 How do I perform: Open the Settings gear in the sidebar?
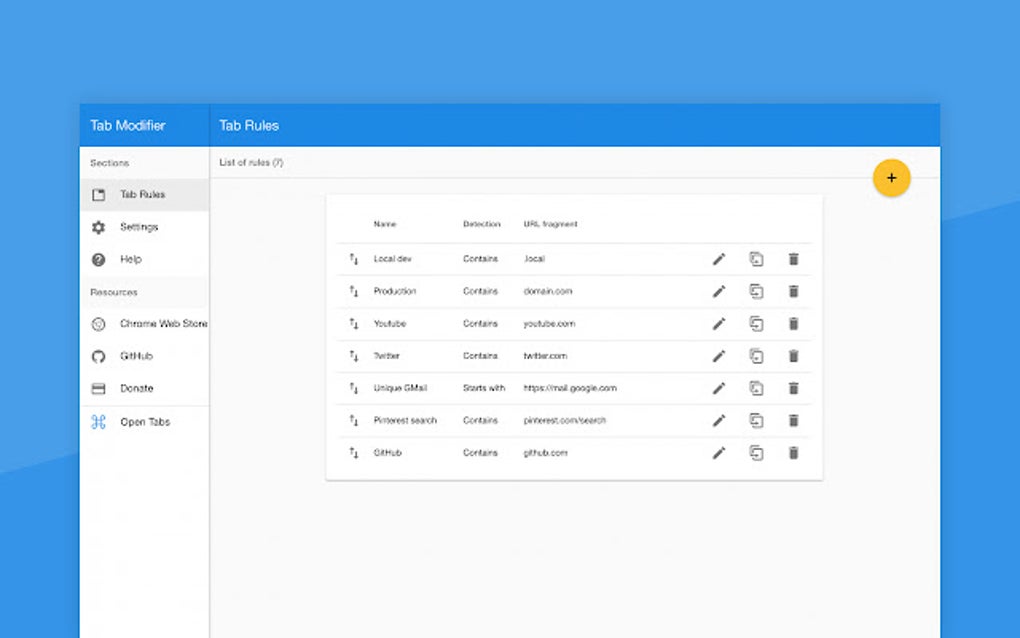(140, 227)
